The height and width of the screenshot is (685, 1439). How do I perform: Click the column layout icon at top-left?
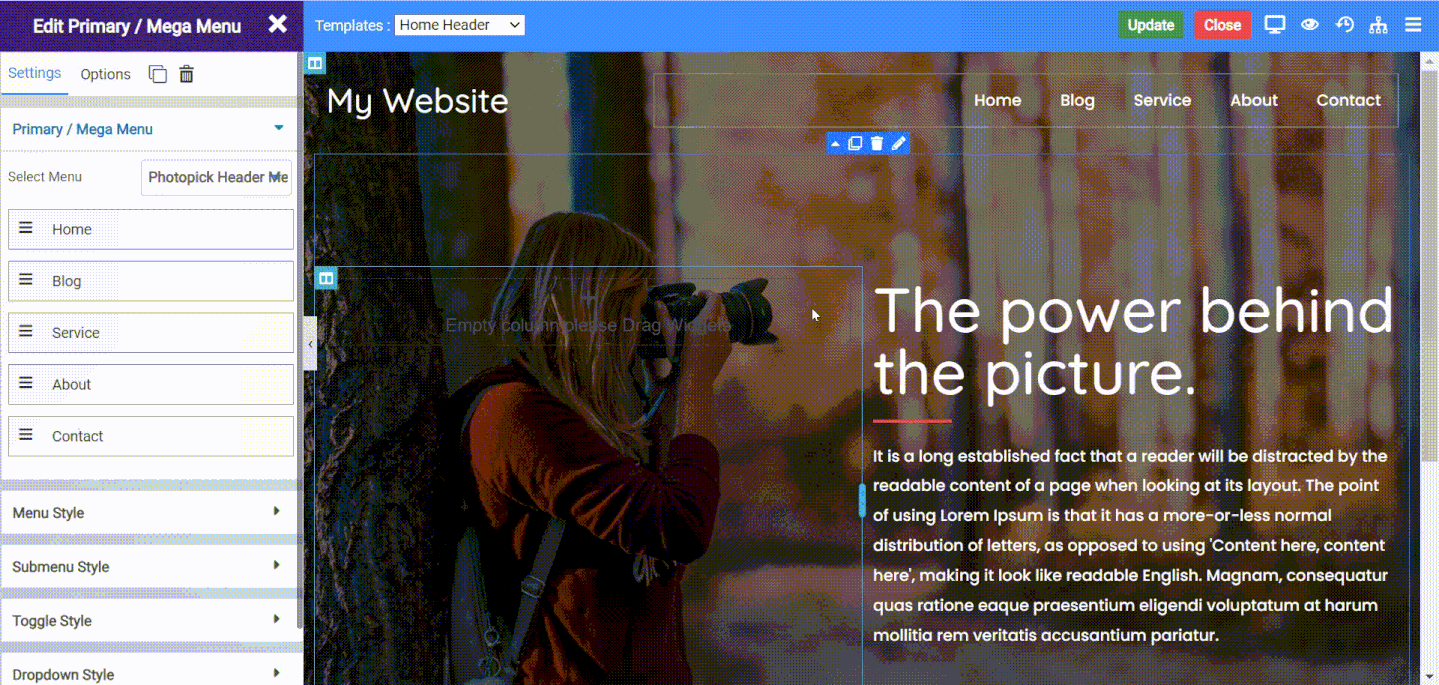(x=315, y=63)
